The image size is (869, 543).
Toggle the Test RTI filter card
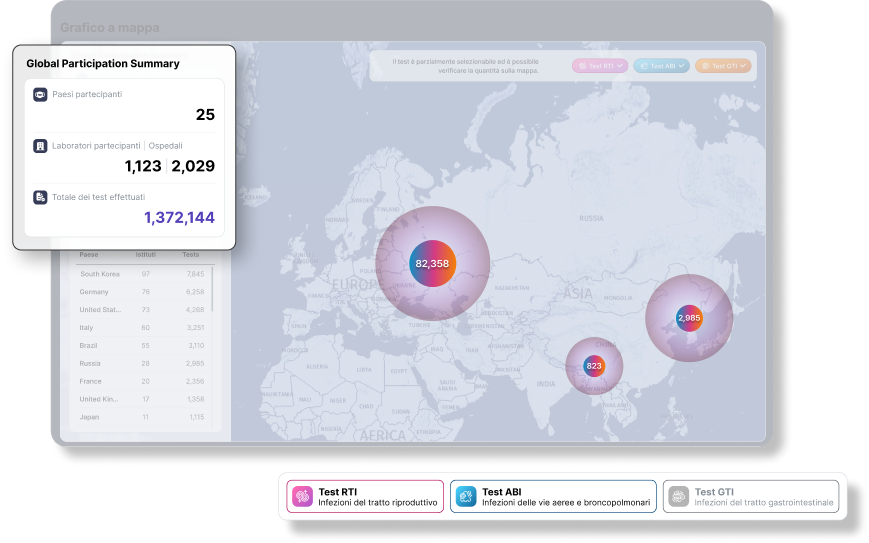point(365,496)
